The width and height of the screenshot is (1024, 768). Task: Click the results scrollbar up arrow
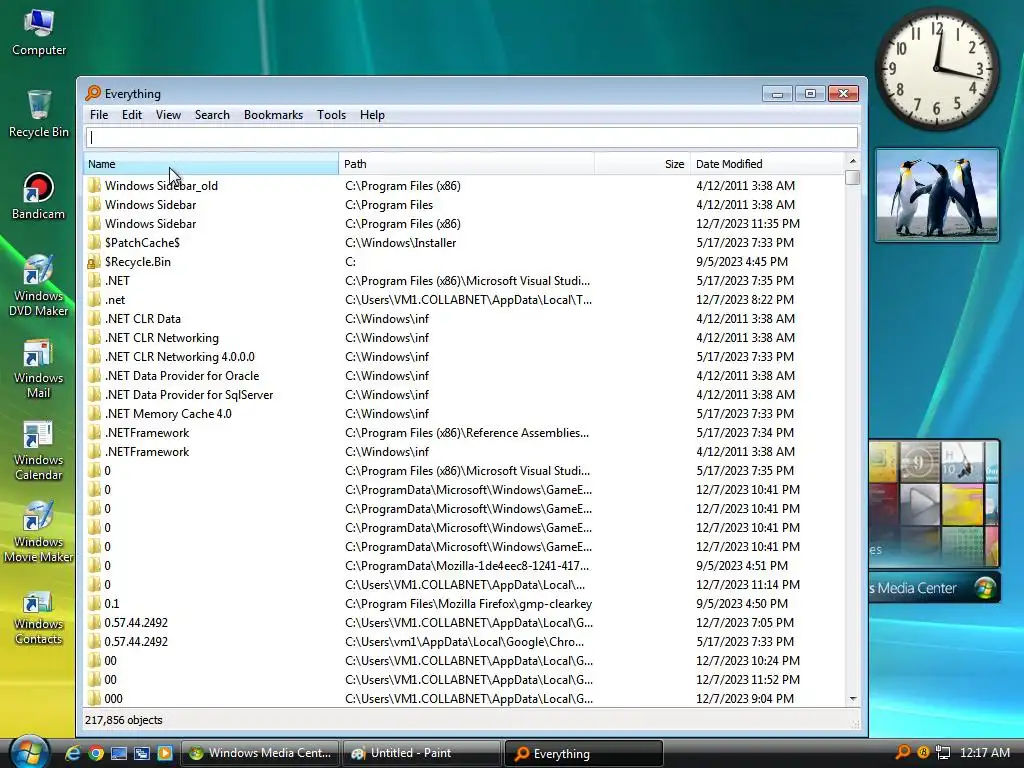852,161
